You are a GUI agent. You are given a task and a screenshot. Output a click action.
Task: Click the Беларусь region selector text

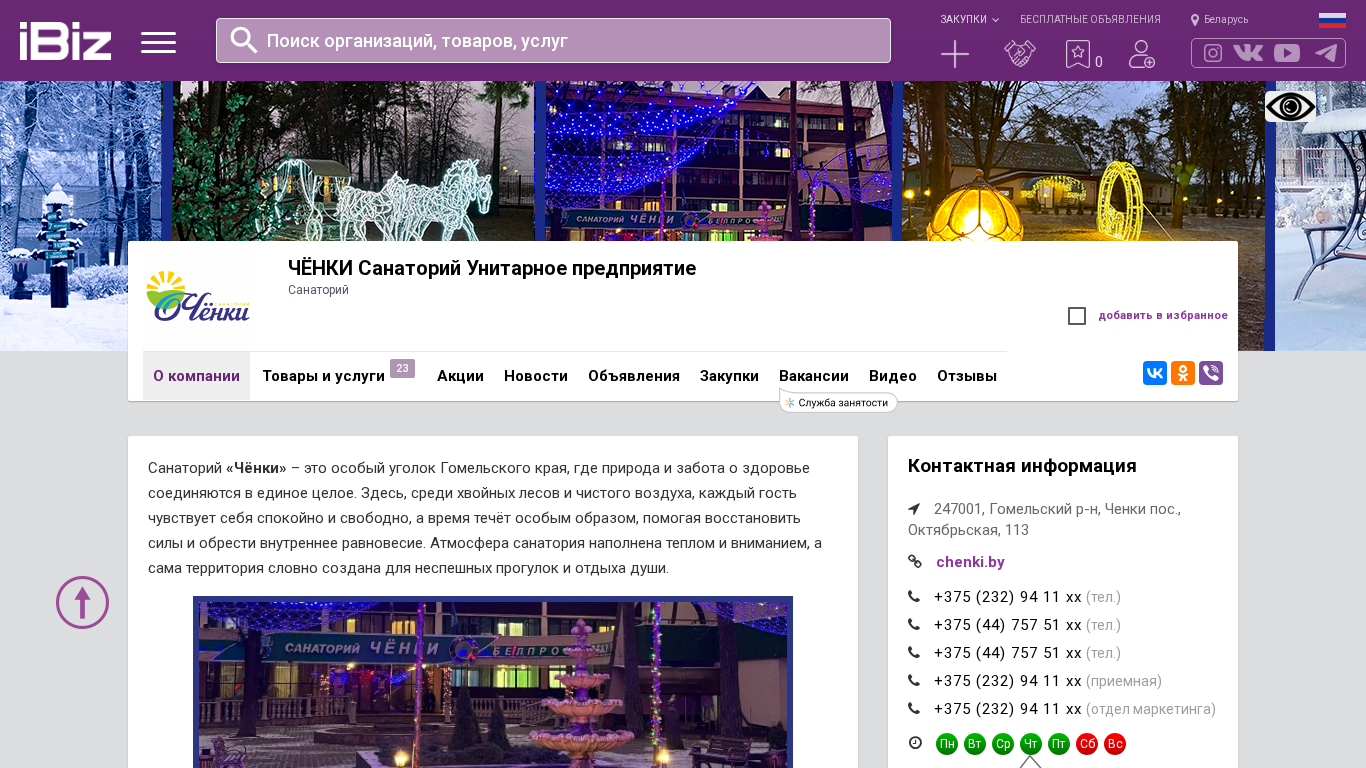click(x=1226, y=20)
